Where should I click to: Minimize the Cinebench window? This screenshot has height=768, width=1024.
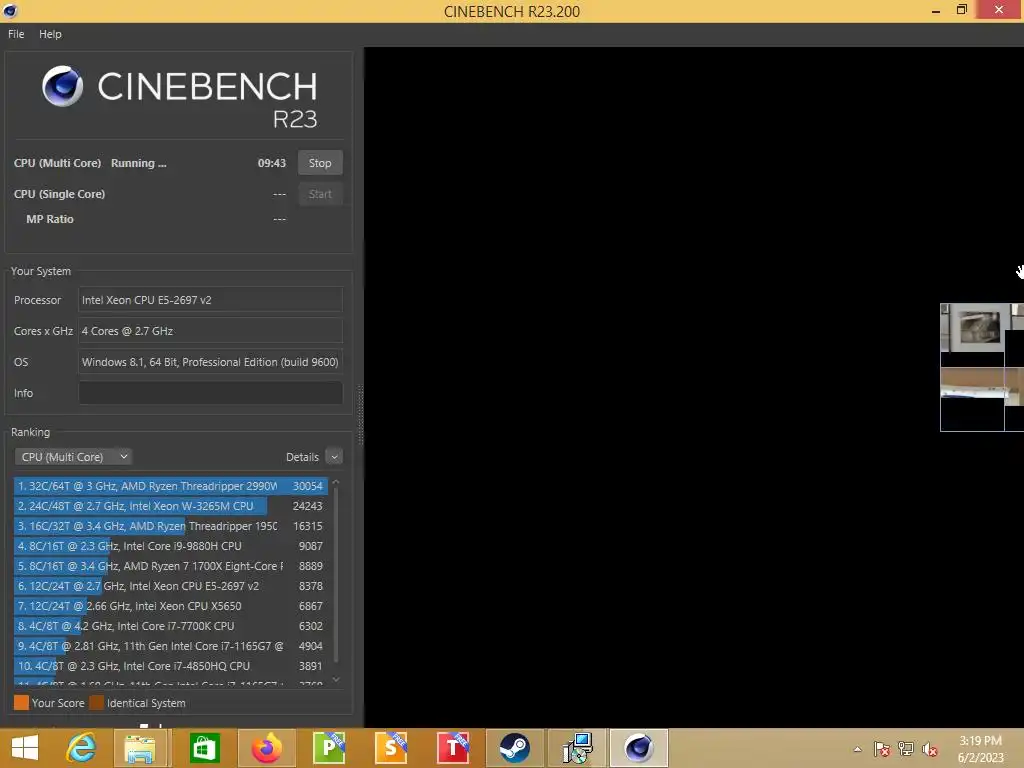(936, 10)
